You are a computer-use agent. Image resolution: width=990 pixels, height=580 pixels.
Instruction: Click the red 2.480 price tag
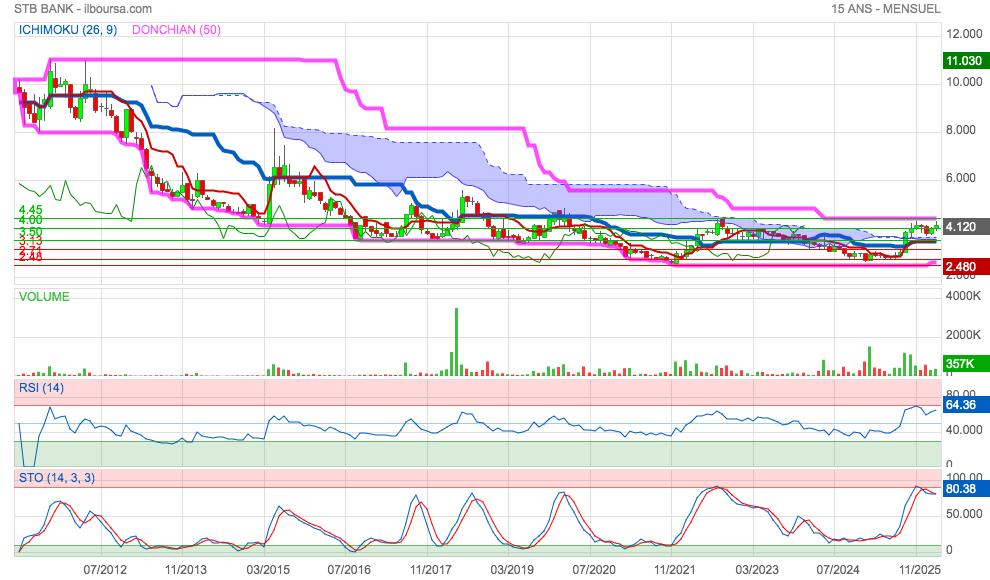click(x=965, y=266)
